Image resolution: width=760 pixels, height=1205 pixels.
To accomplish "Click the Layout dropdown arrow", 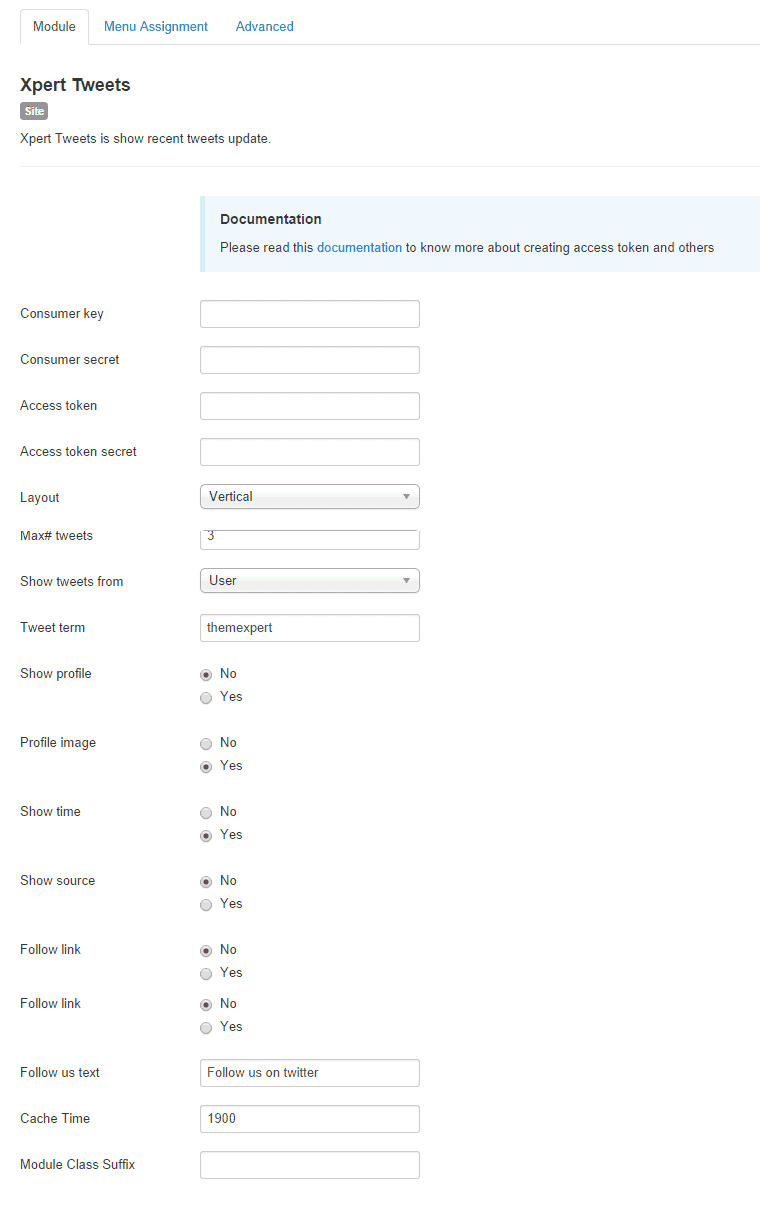I will coord(406,496).
